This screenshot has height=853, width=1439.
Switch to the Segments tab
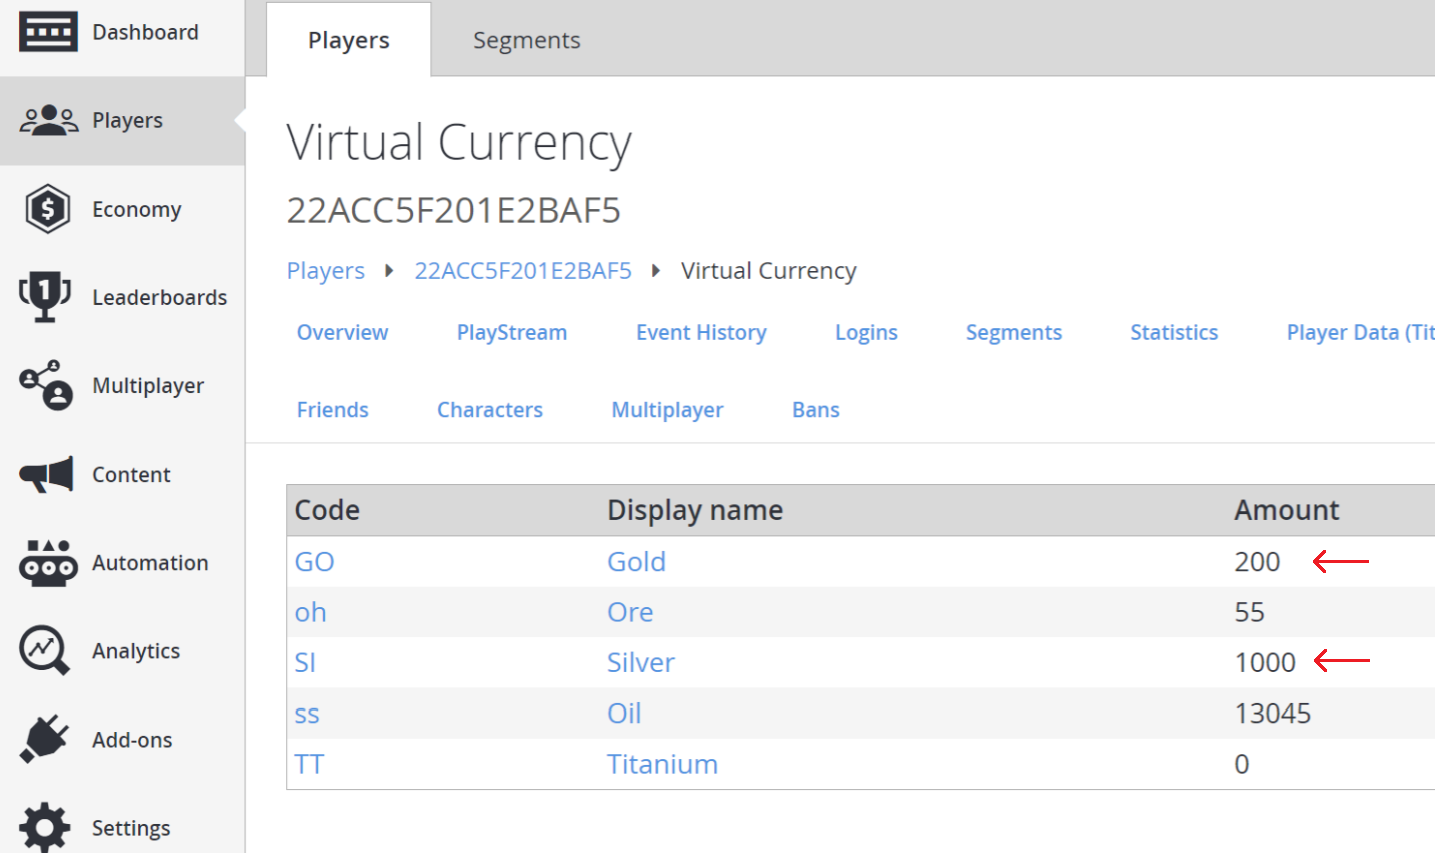click(526, 40)
